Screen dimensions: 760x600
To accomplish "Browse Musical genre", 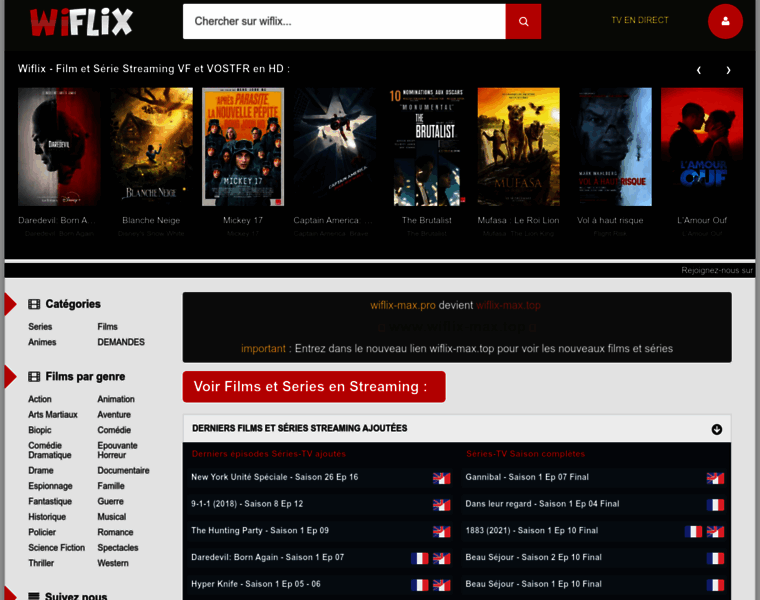I will point(111,517).
